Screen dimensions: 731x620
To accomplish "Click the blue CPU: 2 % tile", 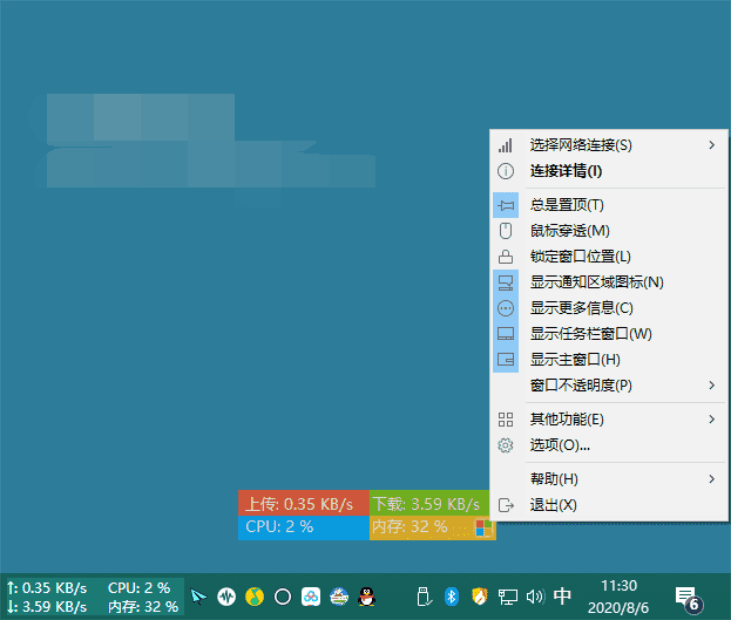I will coord(303,528).
